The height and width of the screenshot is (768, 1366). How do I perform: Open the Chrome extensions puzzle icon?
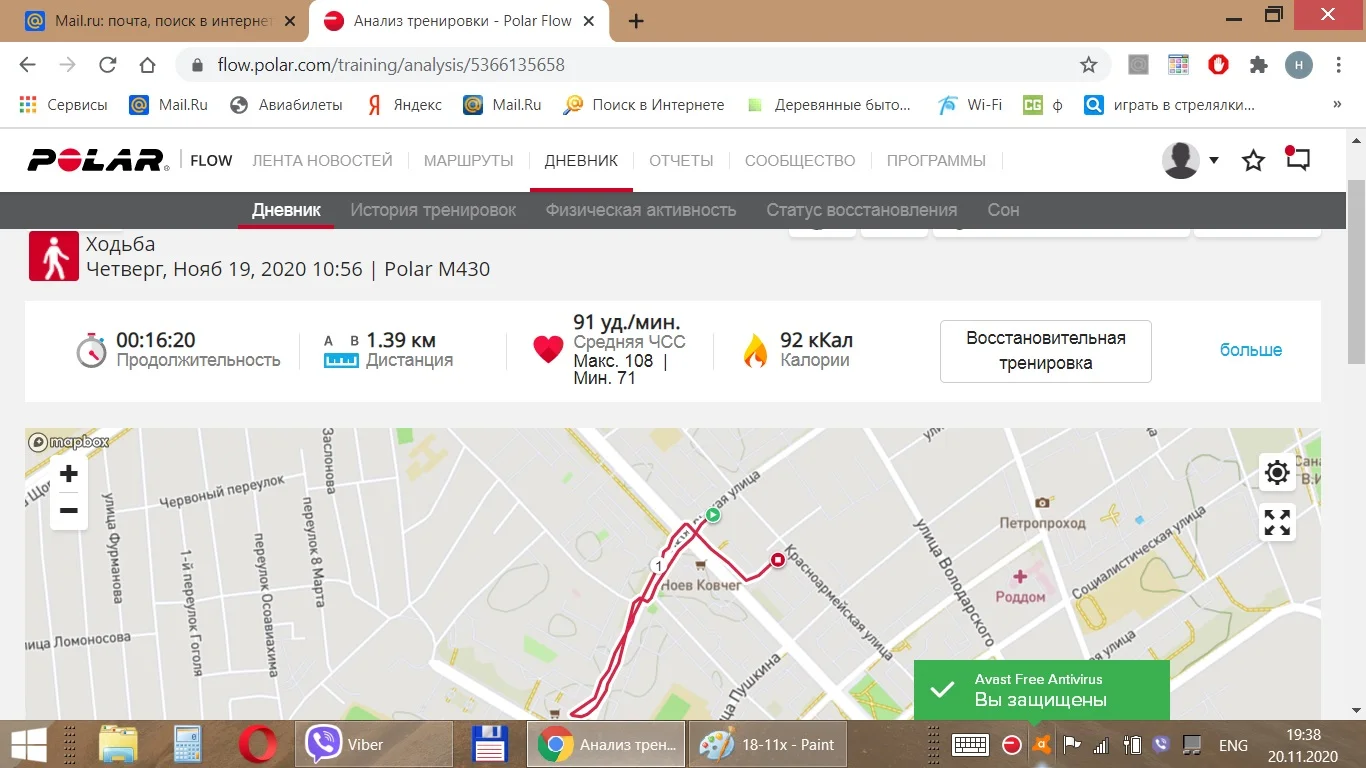[1259, 65]
